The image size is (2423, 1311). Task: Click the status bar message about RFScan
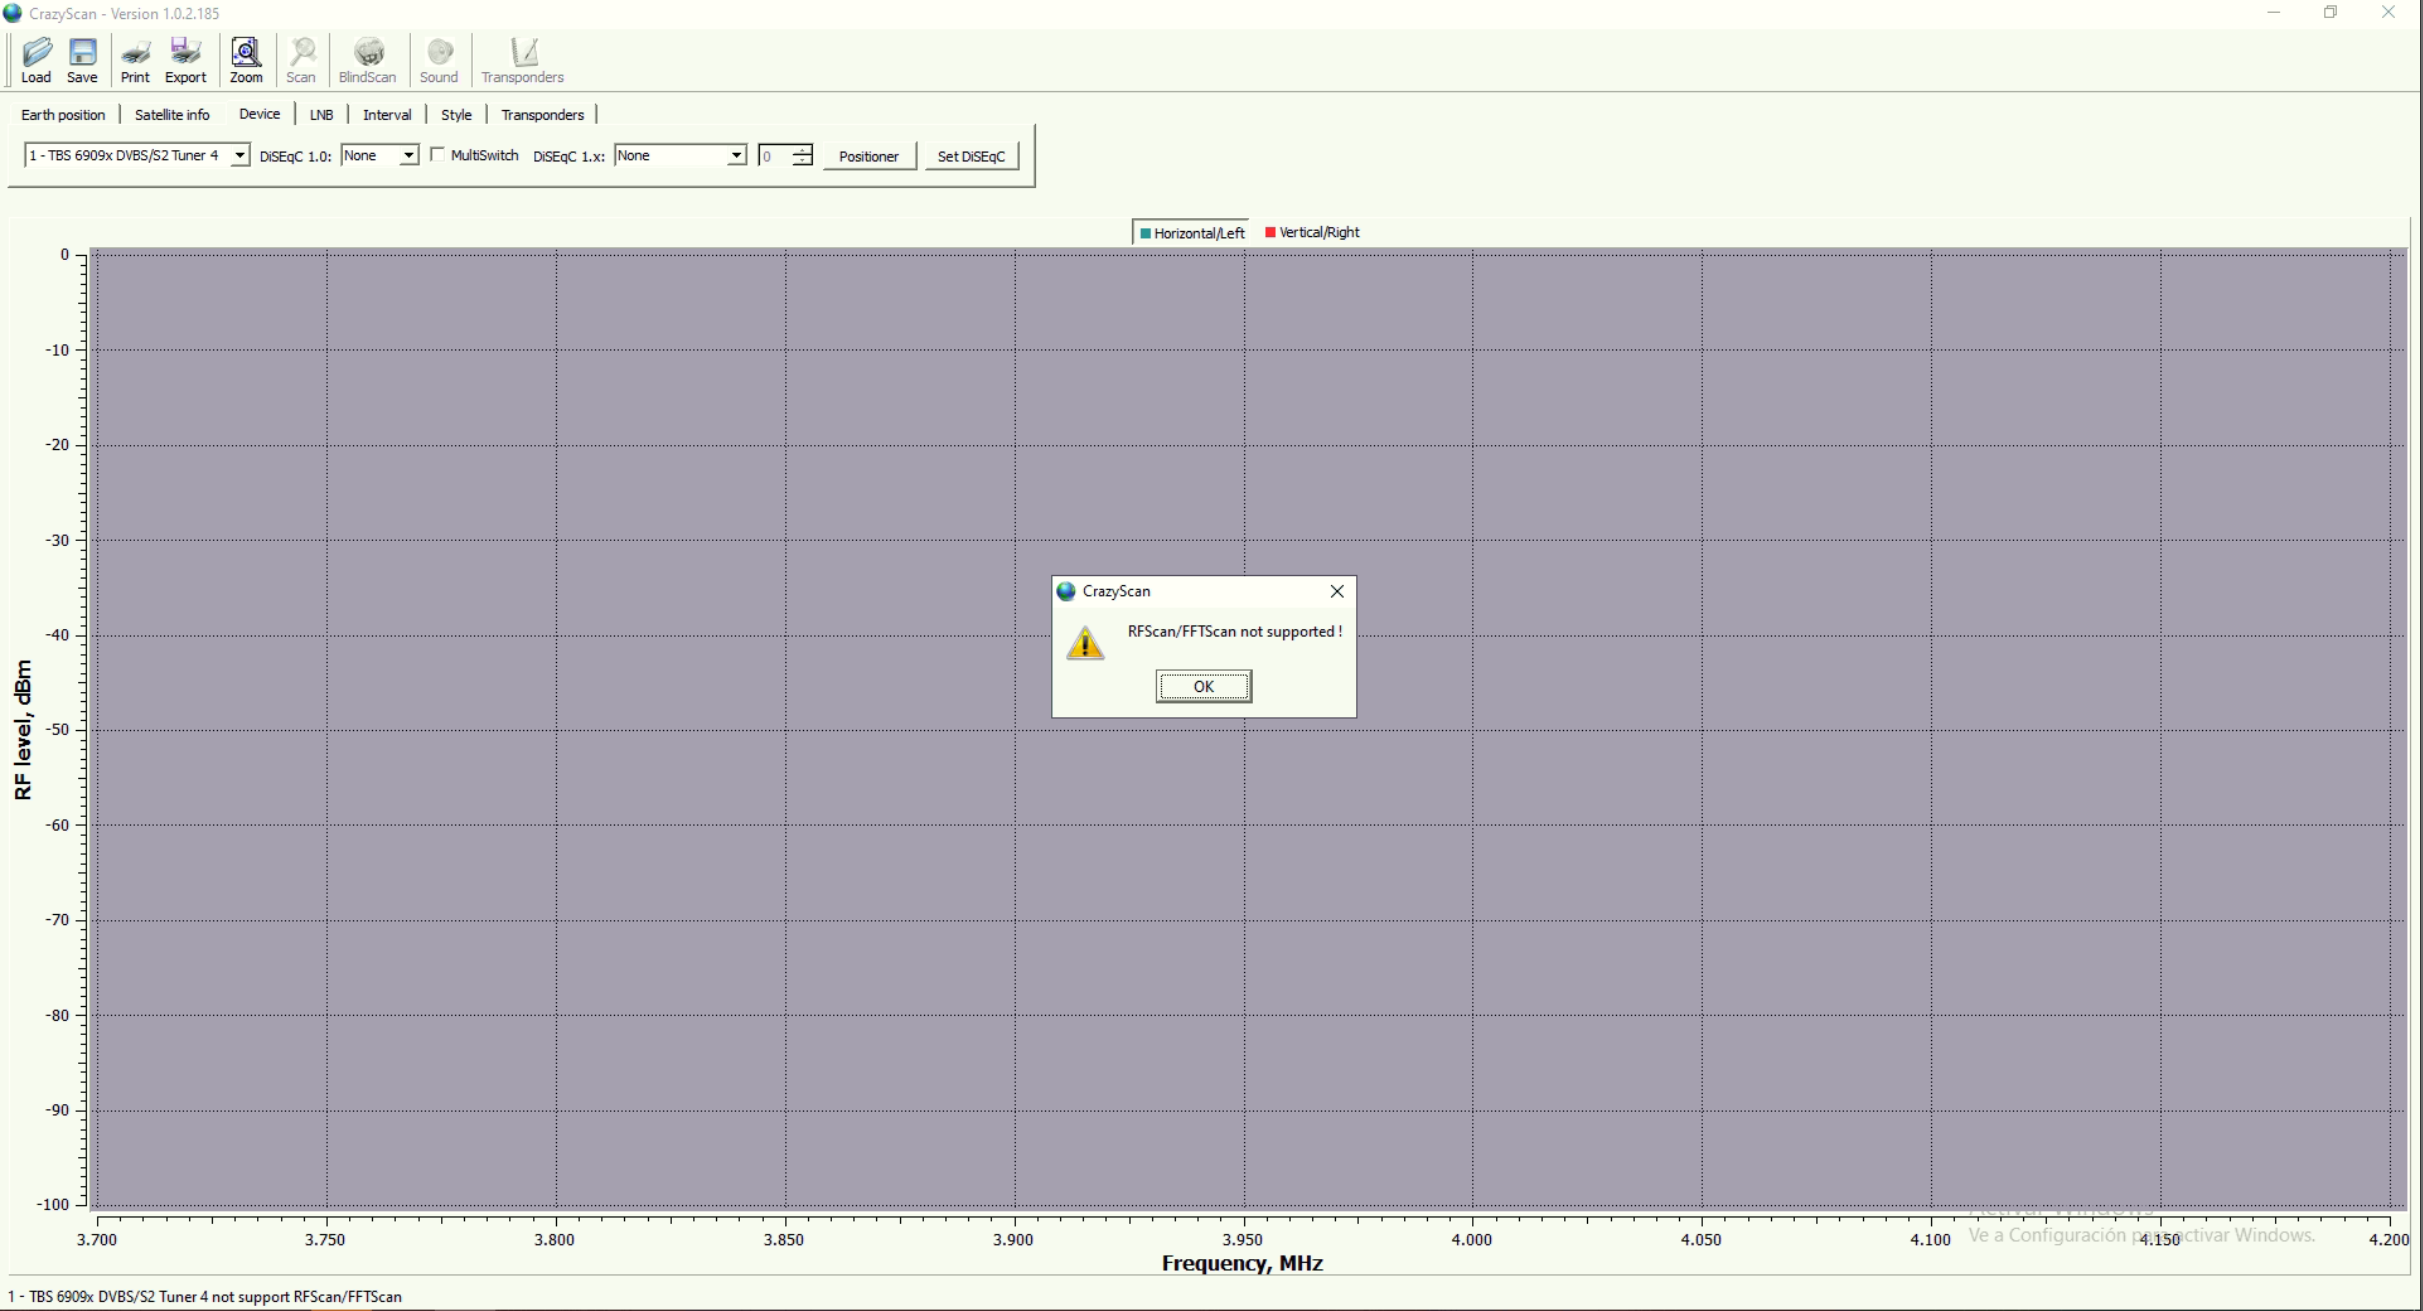coord(205,1297)
